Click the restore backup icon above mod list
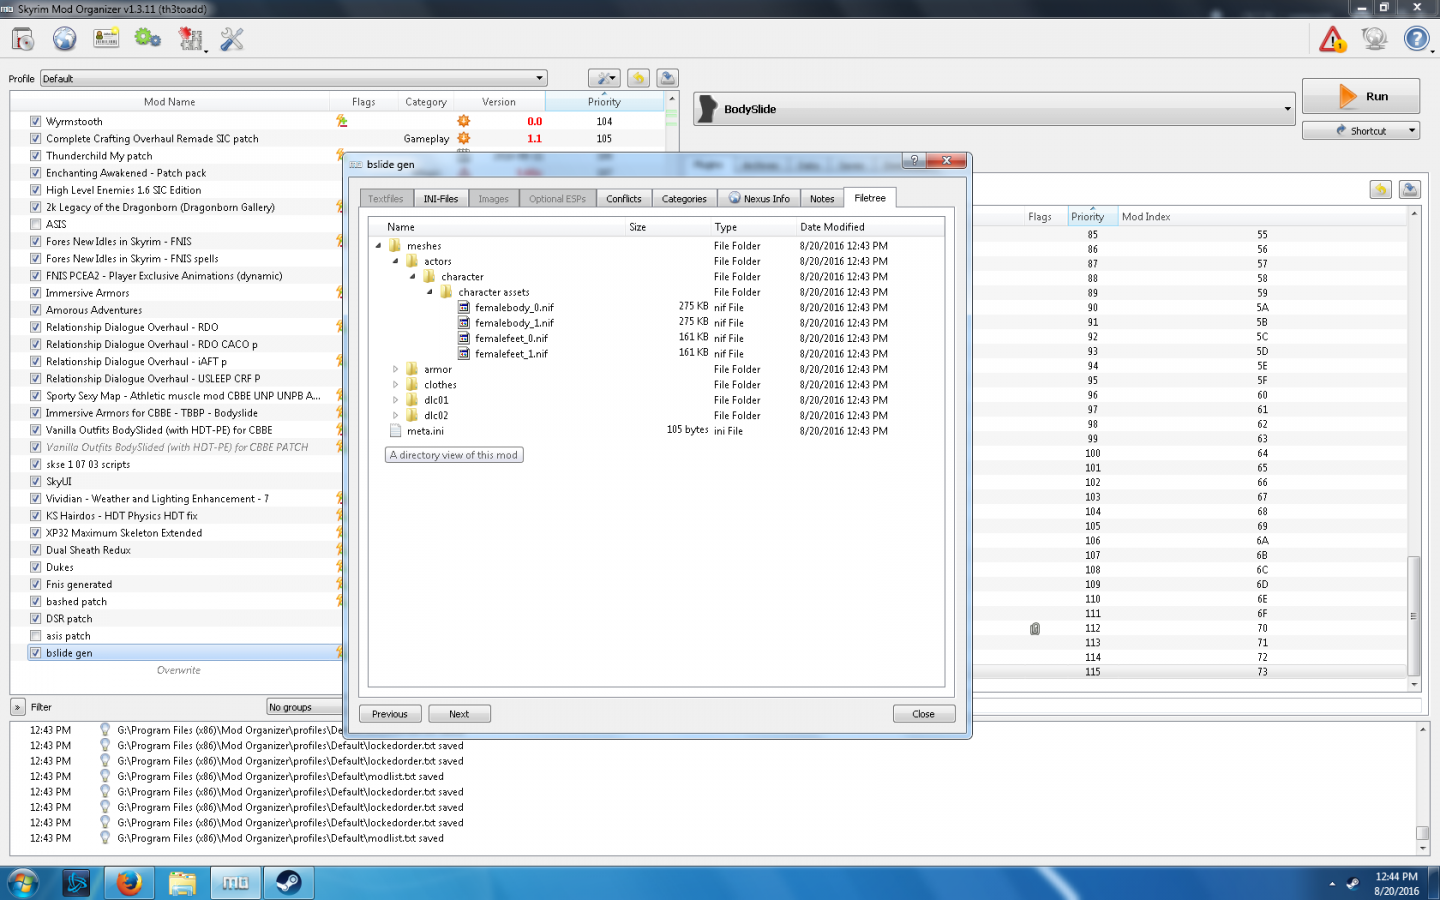The width and height of the screenshot is (1440, 900). click(x=638, y=78)
